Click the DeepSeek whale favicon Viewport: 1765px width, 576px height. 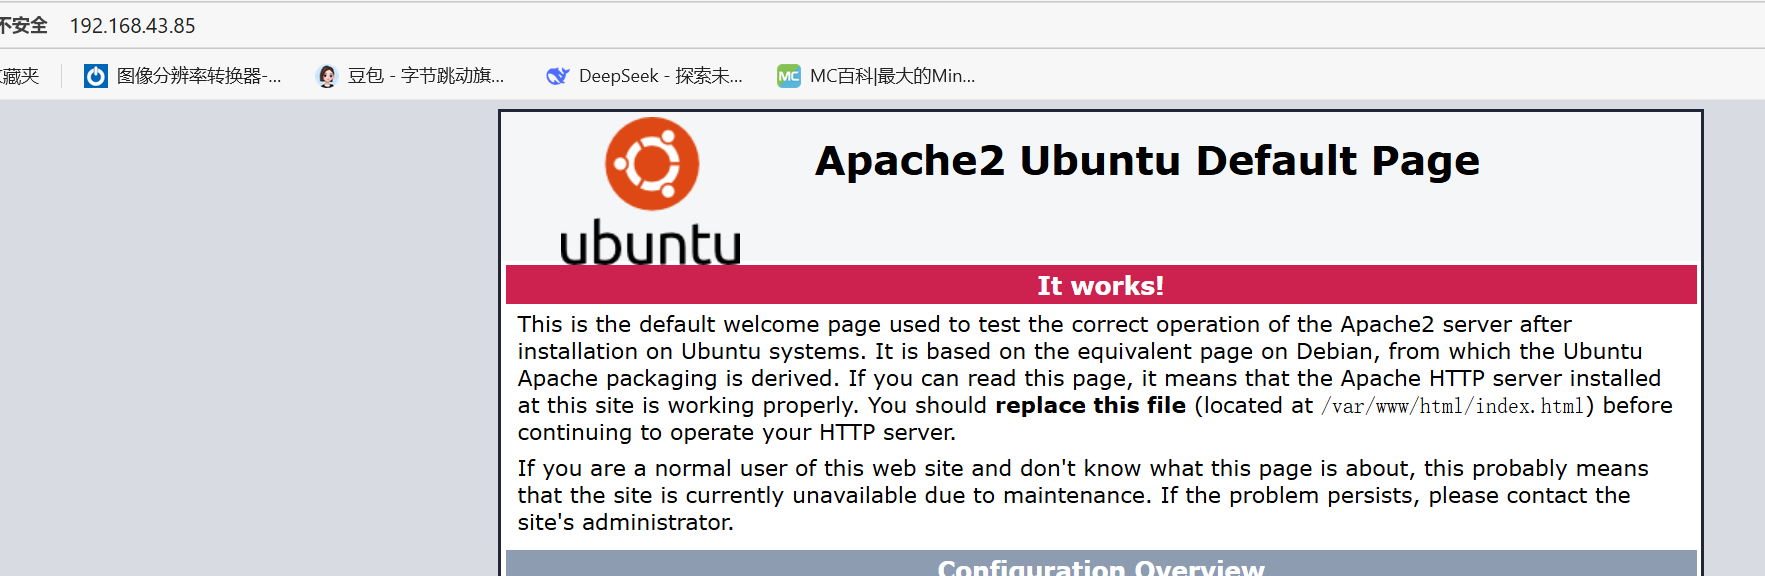558,76
